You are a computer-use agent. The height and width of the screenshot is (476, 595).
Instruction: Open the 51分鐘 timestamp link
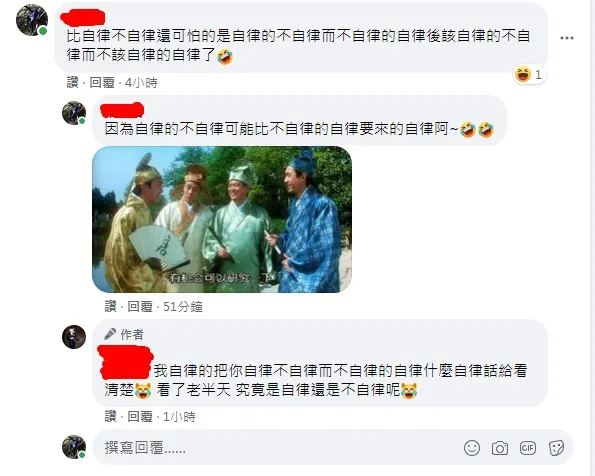pos(183,306)
